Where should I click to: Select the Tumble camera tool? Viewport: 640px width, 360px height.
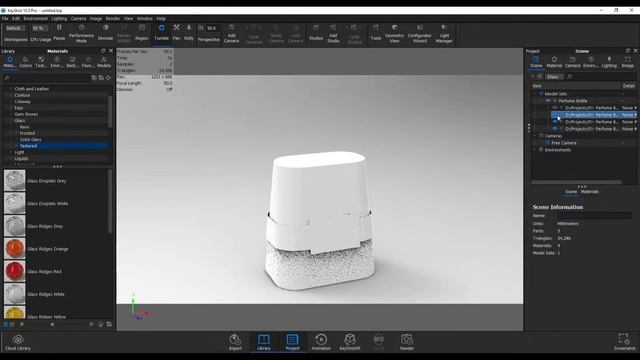pos(161,32)
